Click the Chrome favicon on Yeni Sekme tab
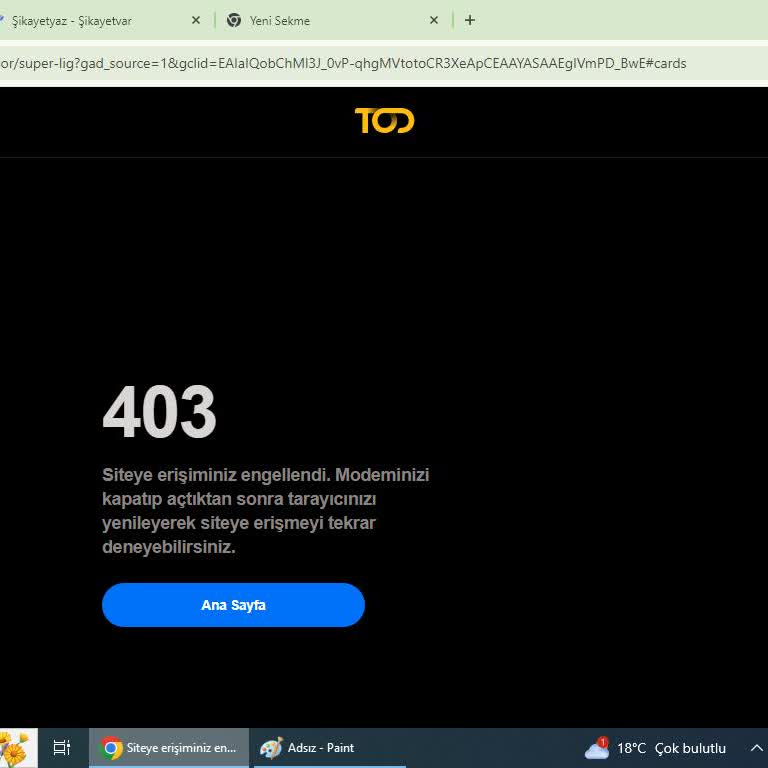Image resolution: width=768 pixels, height=768 pixels. pos(234,20)
